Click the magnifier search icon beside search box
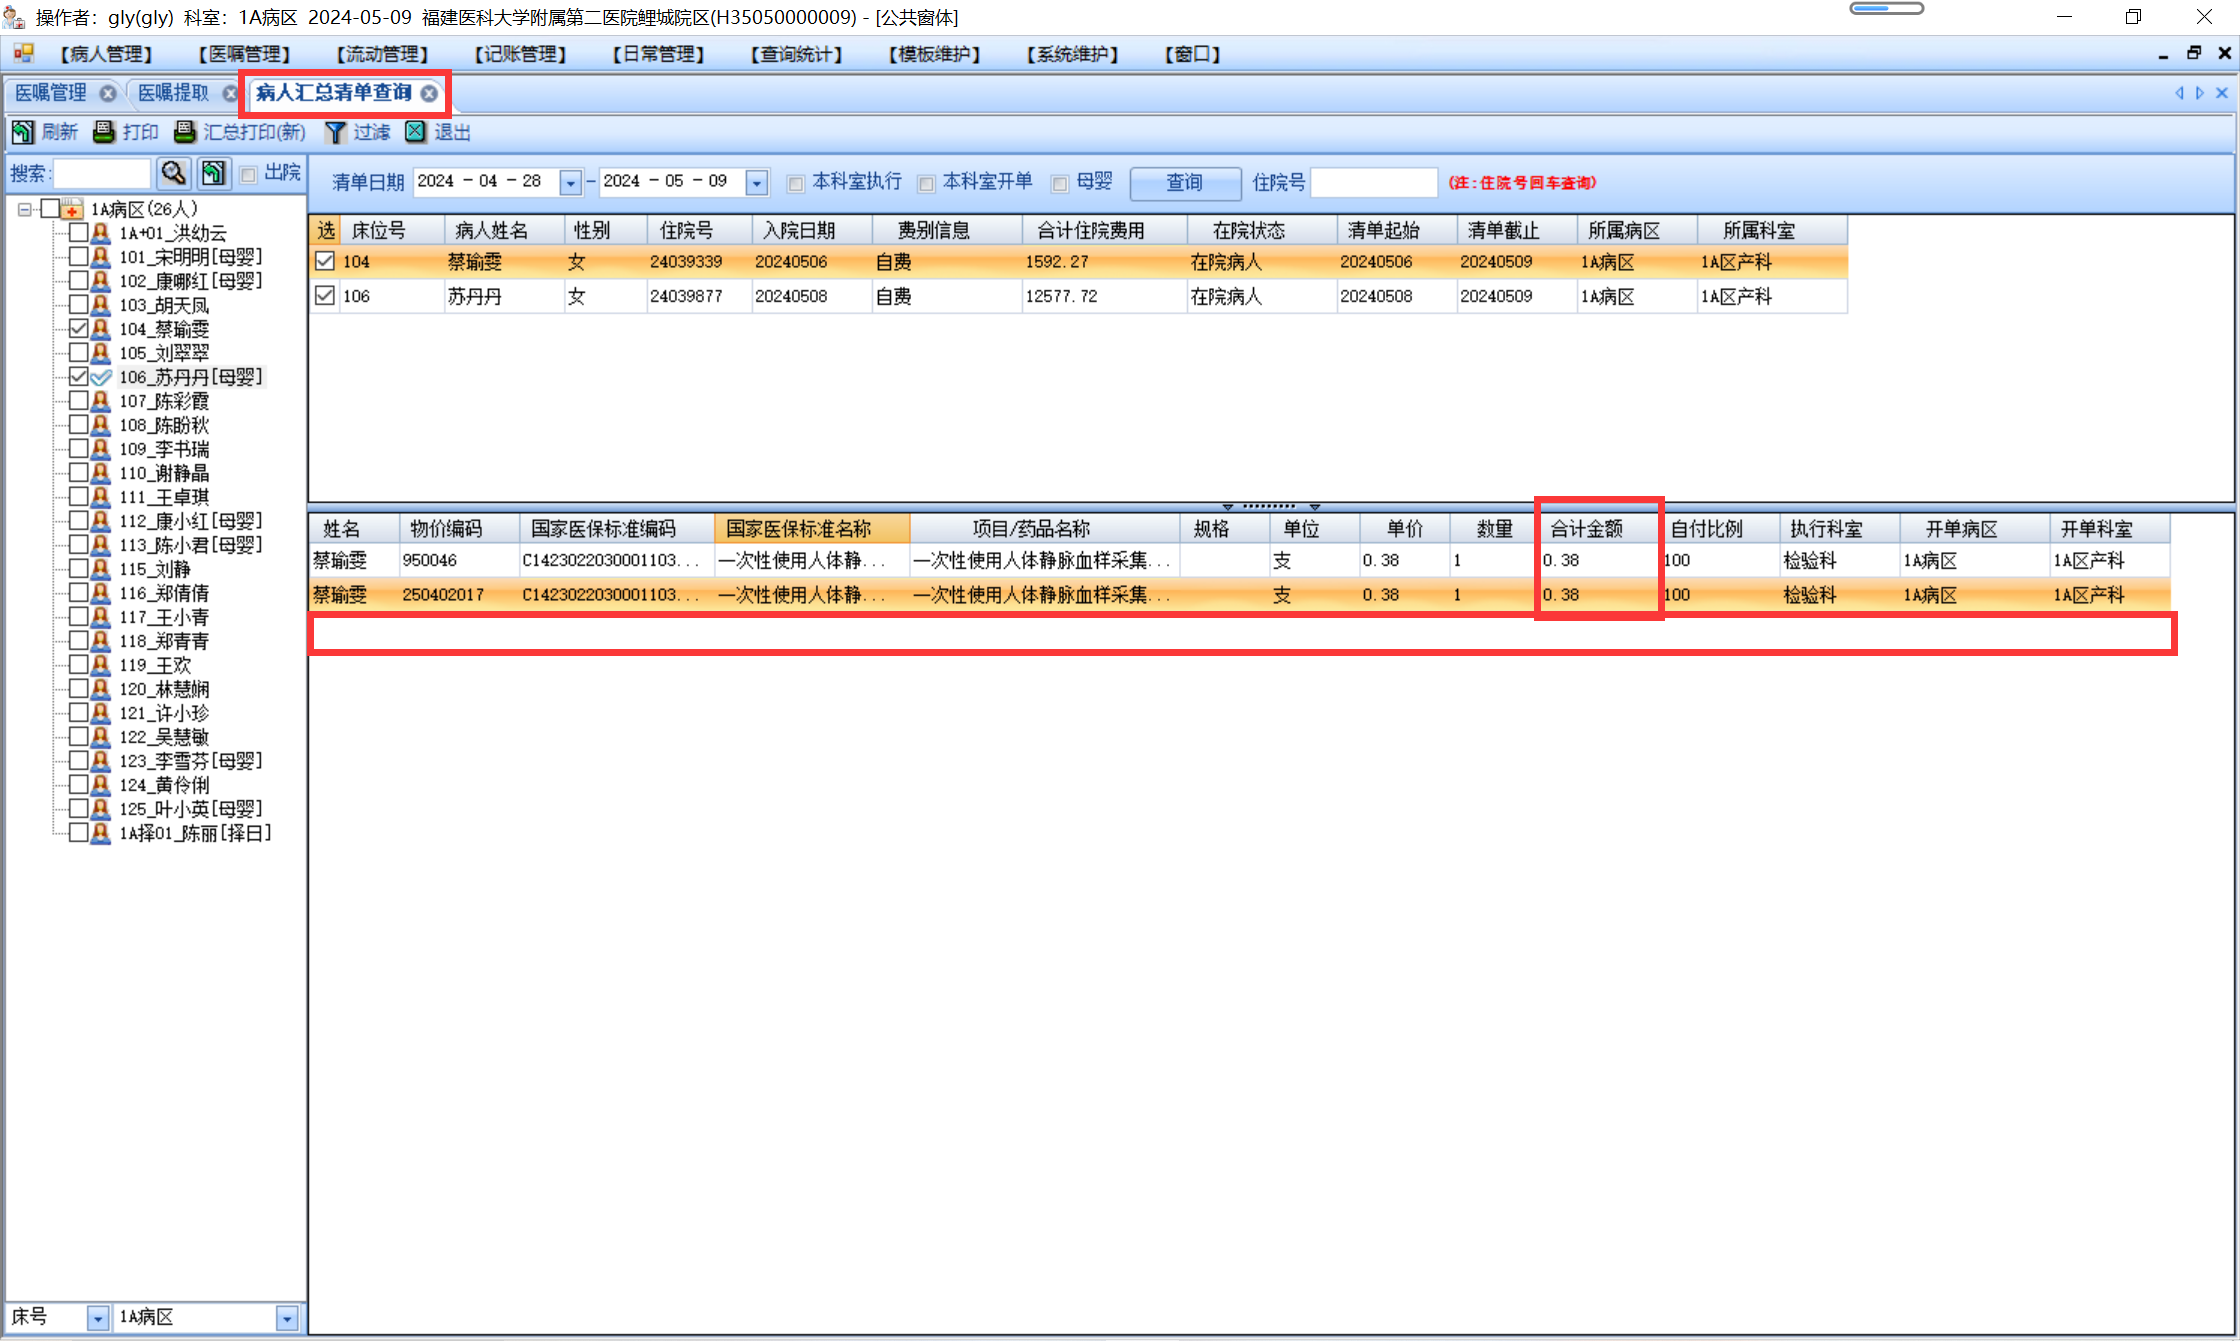 [x=174, y=174]
